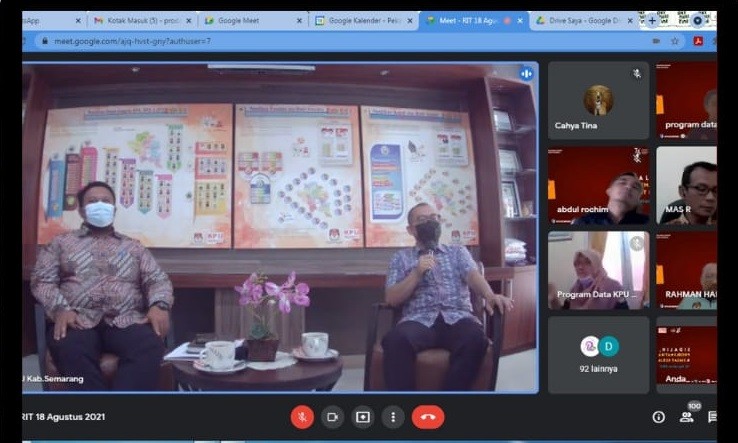
Task: Select the abdul rochim video tile
Action: click(x=598, y=185)
